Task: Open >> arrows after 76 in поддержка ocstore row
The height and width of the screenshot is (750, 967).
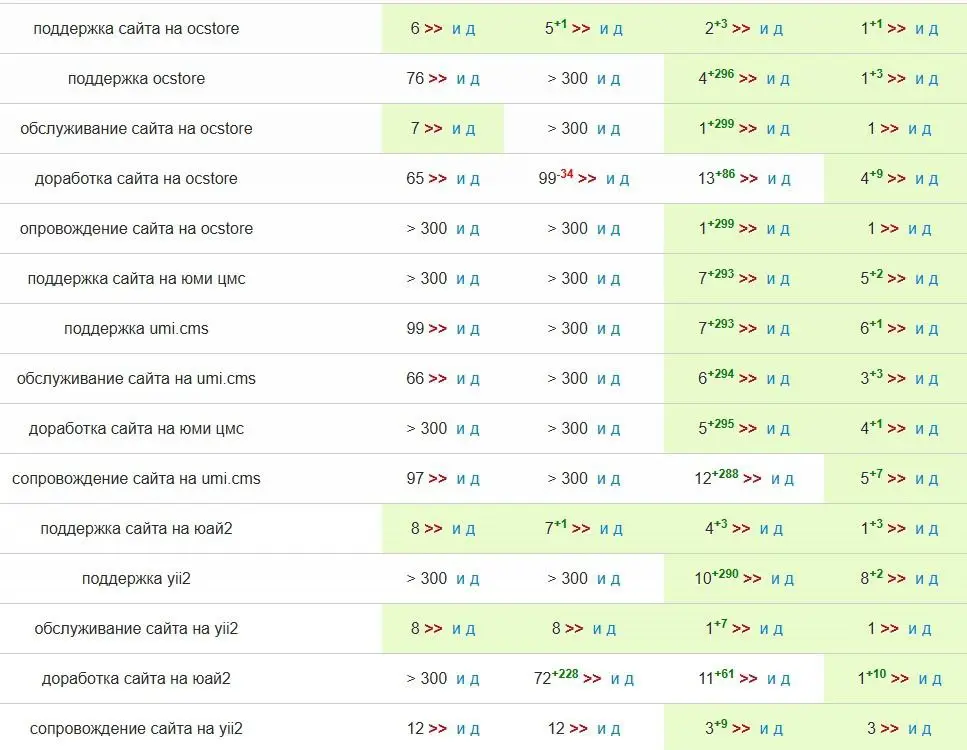Action: pyautogui.click(x=438, y=79)
